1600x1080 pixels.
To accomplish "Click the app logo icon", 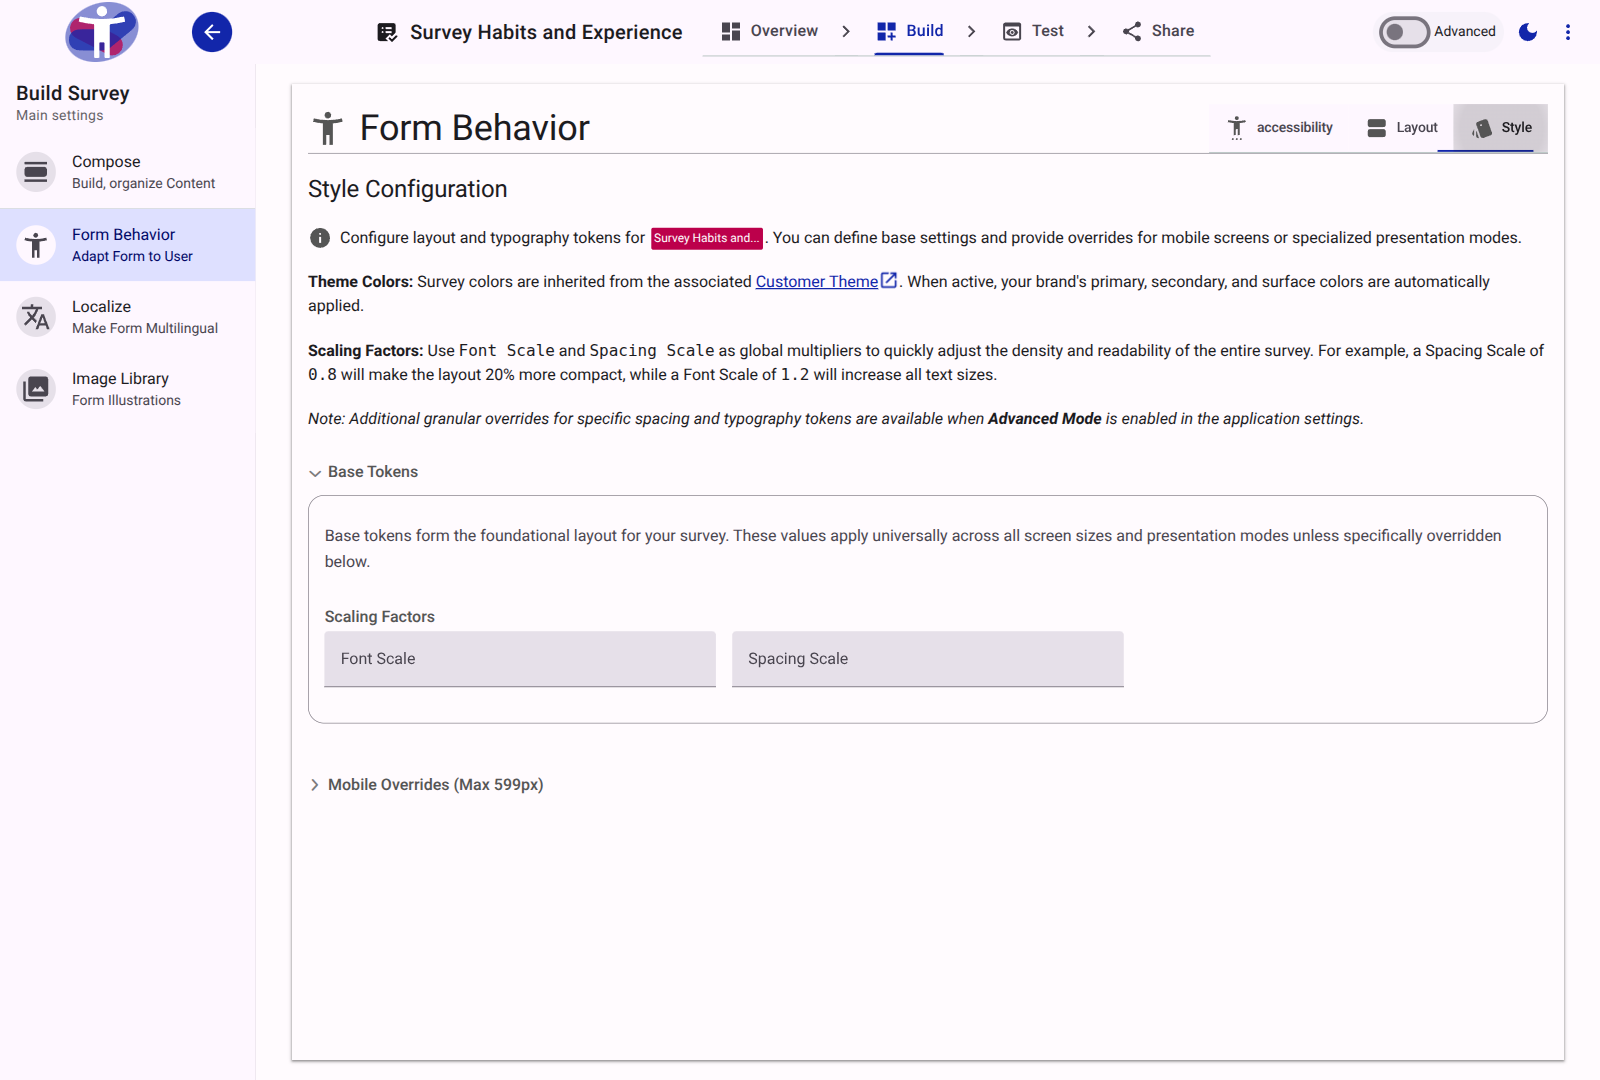I will tap(101, 32).
